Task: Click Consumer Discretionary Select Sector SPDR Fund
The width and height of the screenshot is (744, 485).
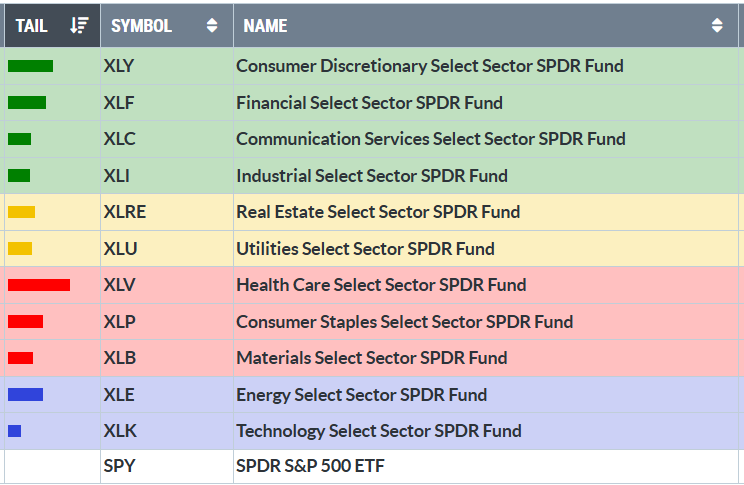Action: [429, 66]
